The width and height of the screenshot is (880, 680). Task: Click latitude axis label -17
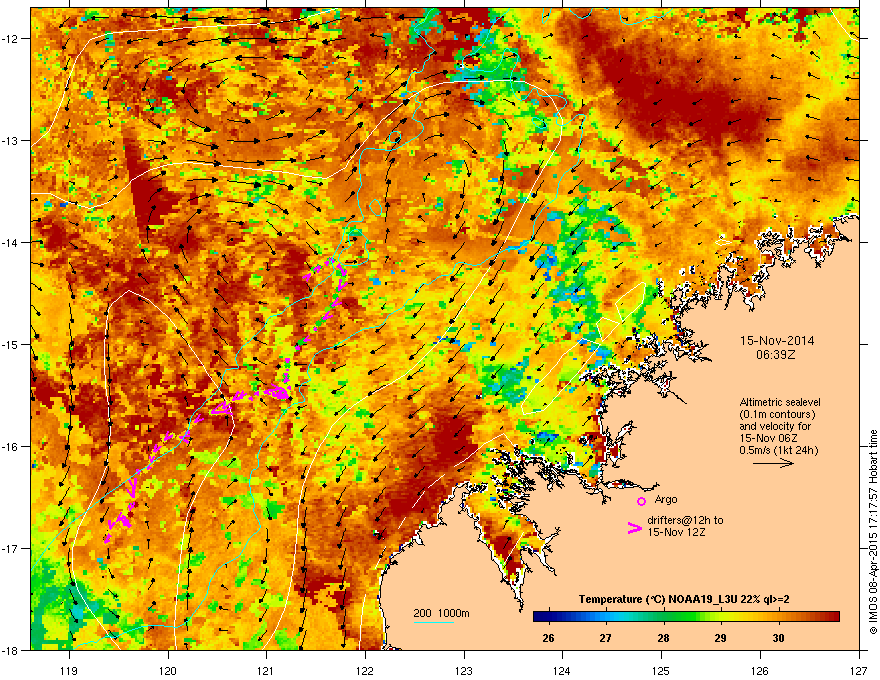(10, 548)
